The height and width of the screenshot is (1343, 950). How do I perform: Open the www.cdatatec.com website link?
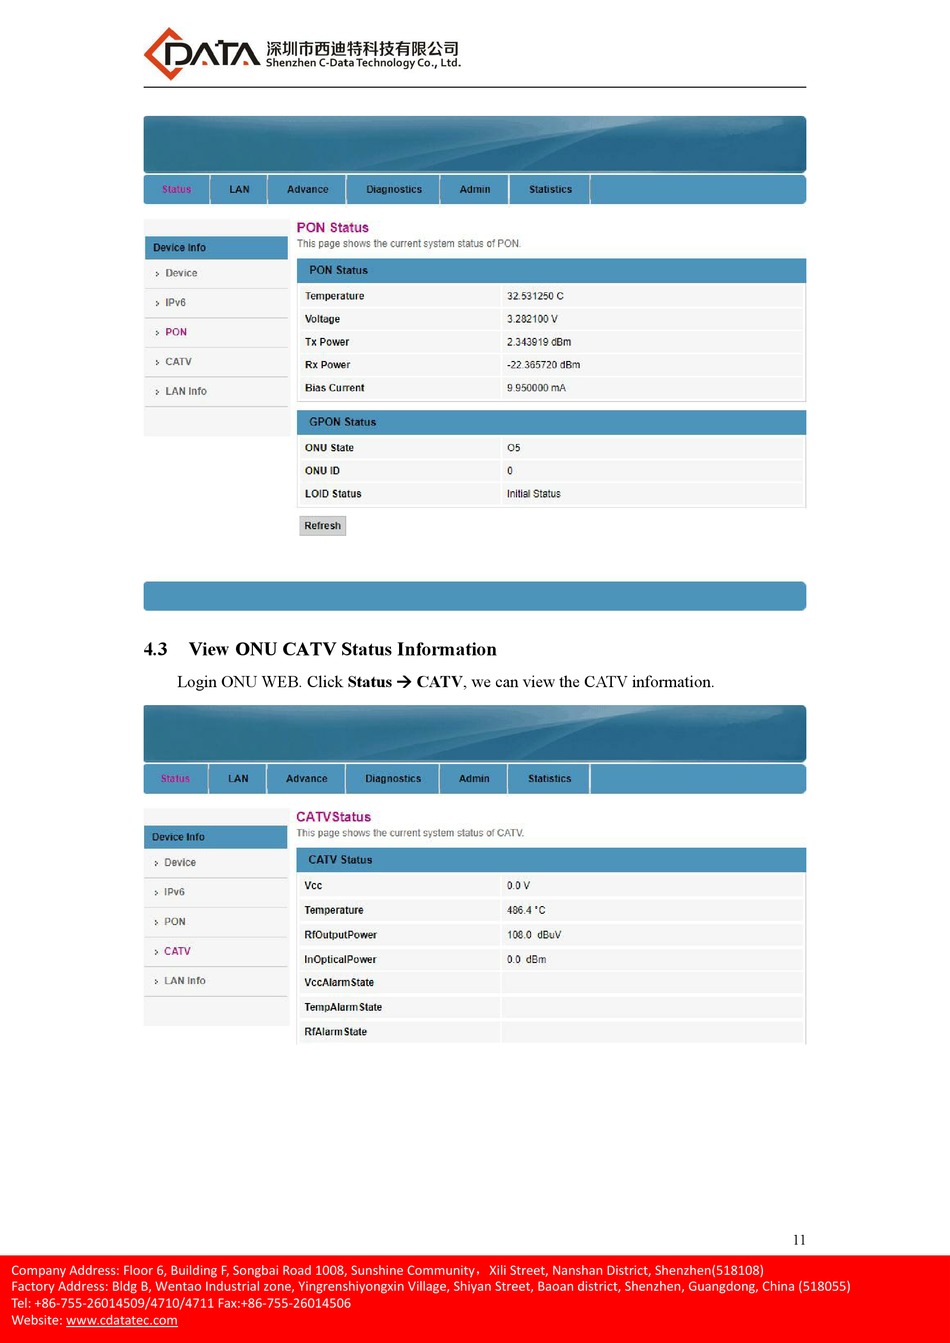pos(122,1320)
